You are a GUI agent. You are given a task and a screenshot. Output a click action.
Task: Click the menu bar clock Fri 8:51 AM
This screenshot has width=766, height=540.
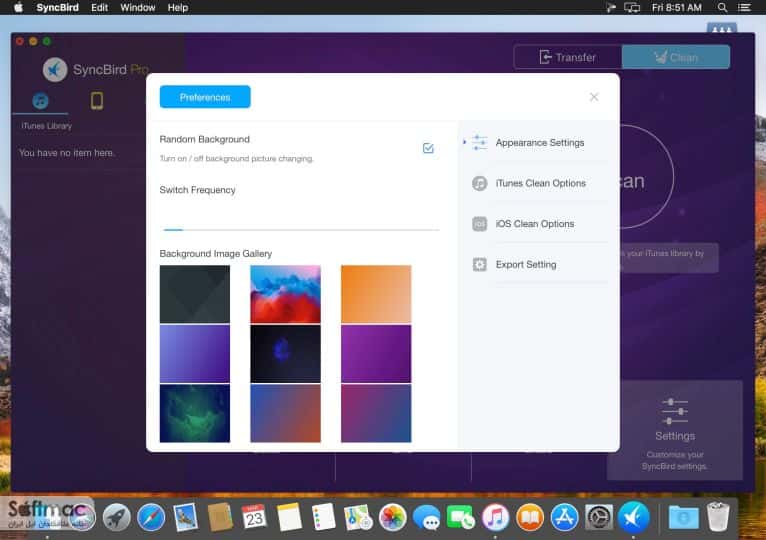(677, 7)
